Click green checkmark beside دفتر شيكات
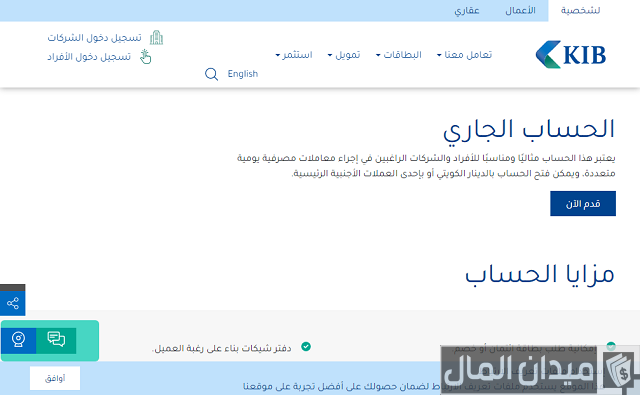The image size is (640, 395). [306, 346]
